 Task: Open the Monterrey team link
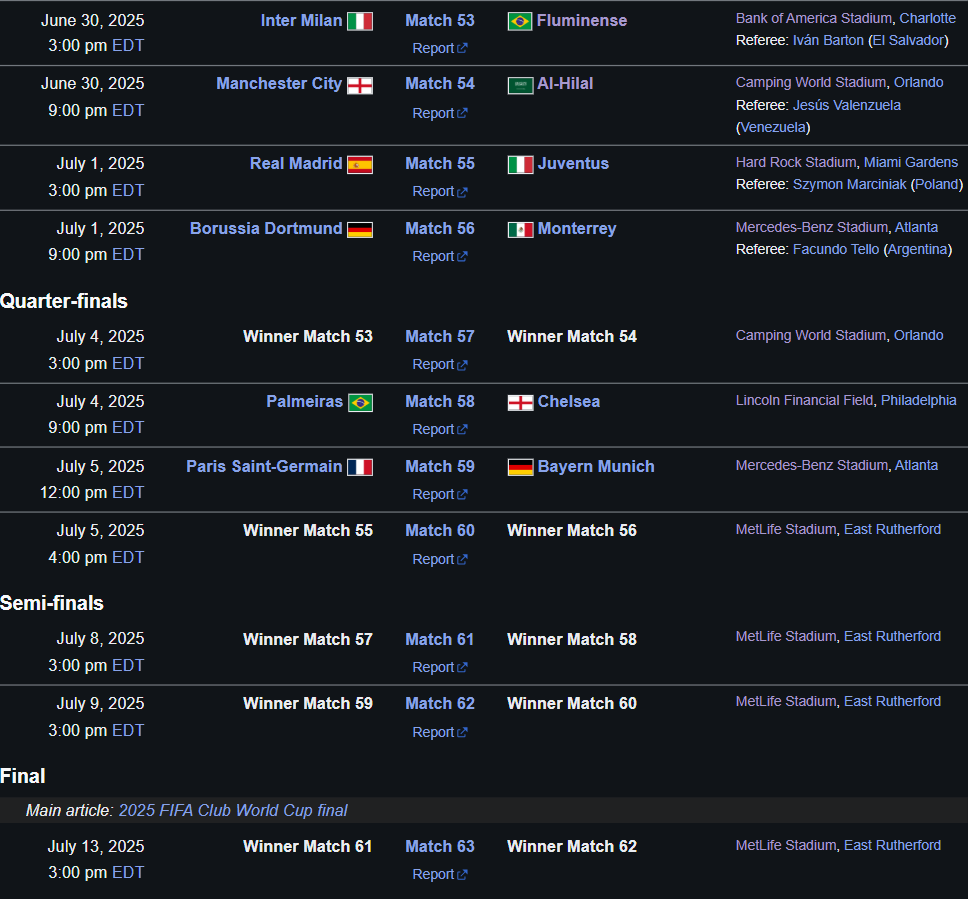tap(577, 228)
